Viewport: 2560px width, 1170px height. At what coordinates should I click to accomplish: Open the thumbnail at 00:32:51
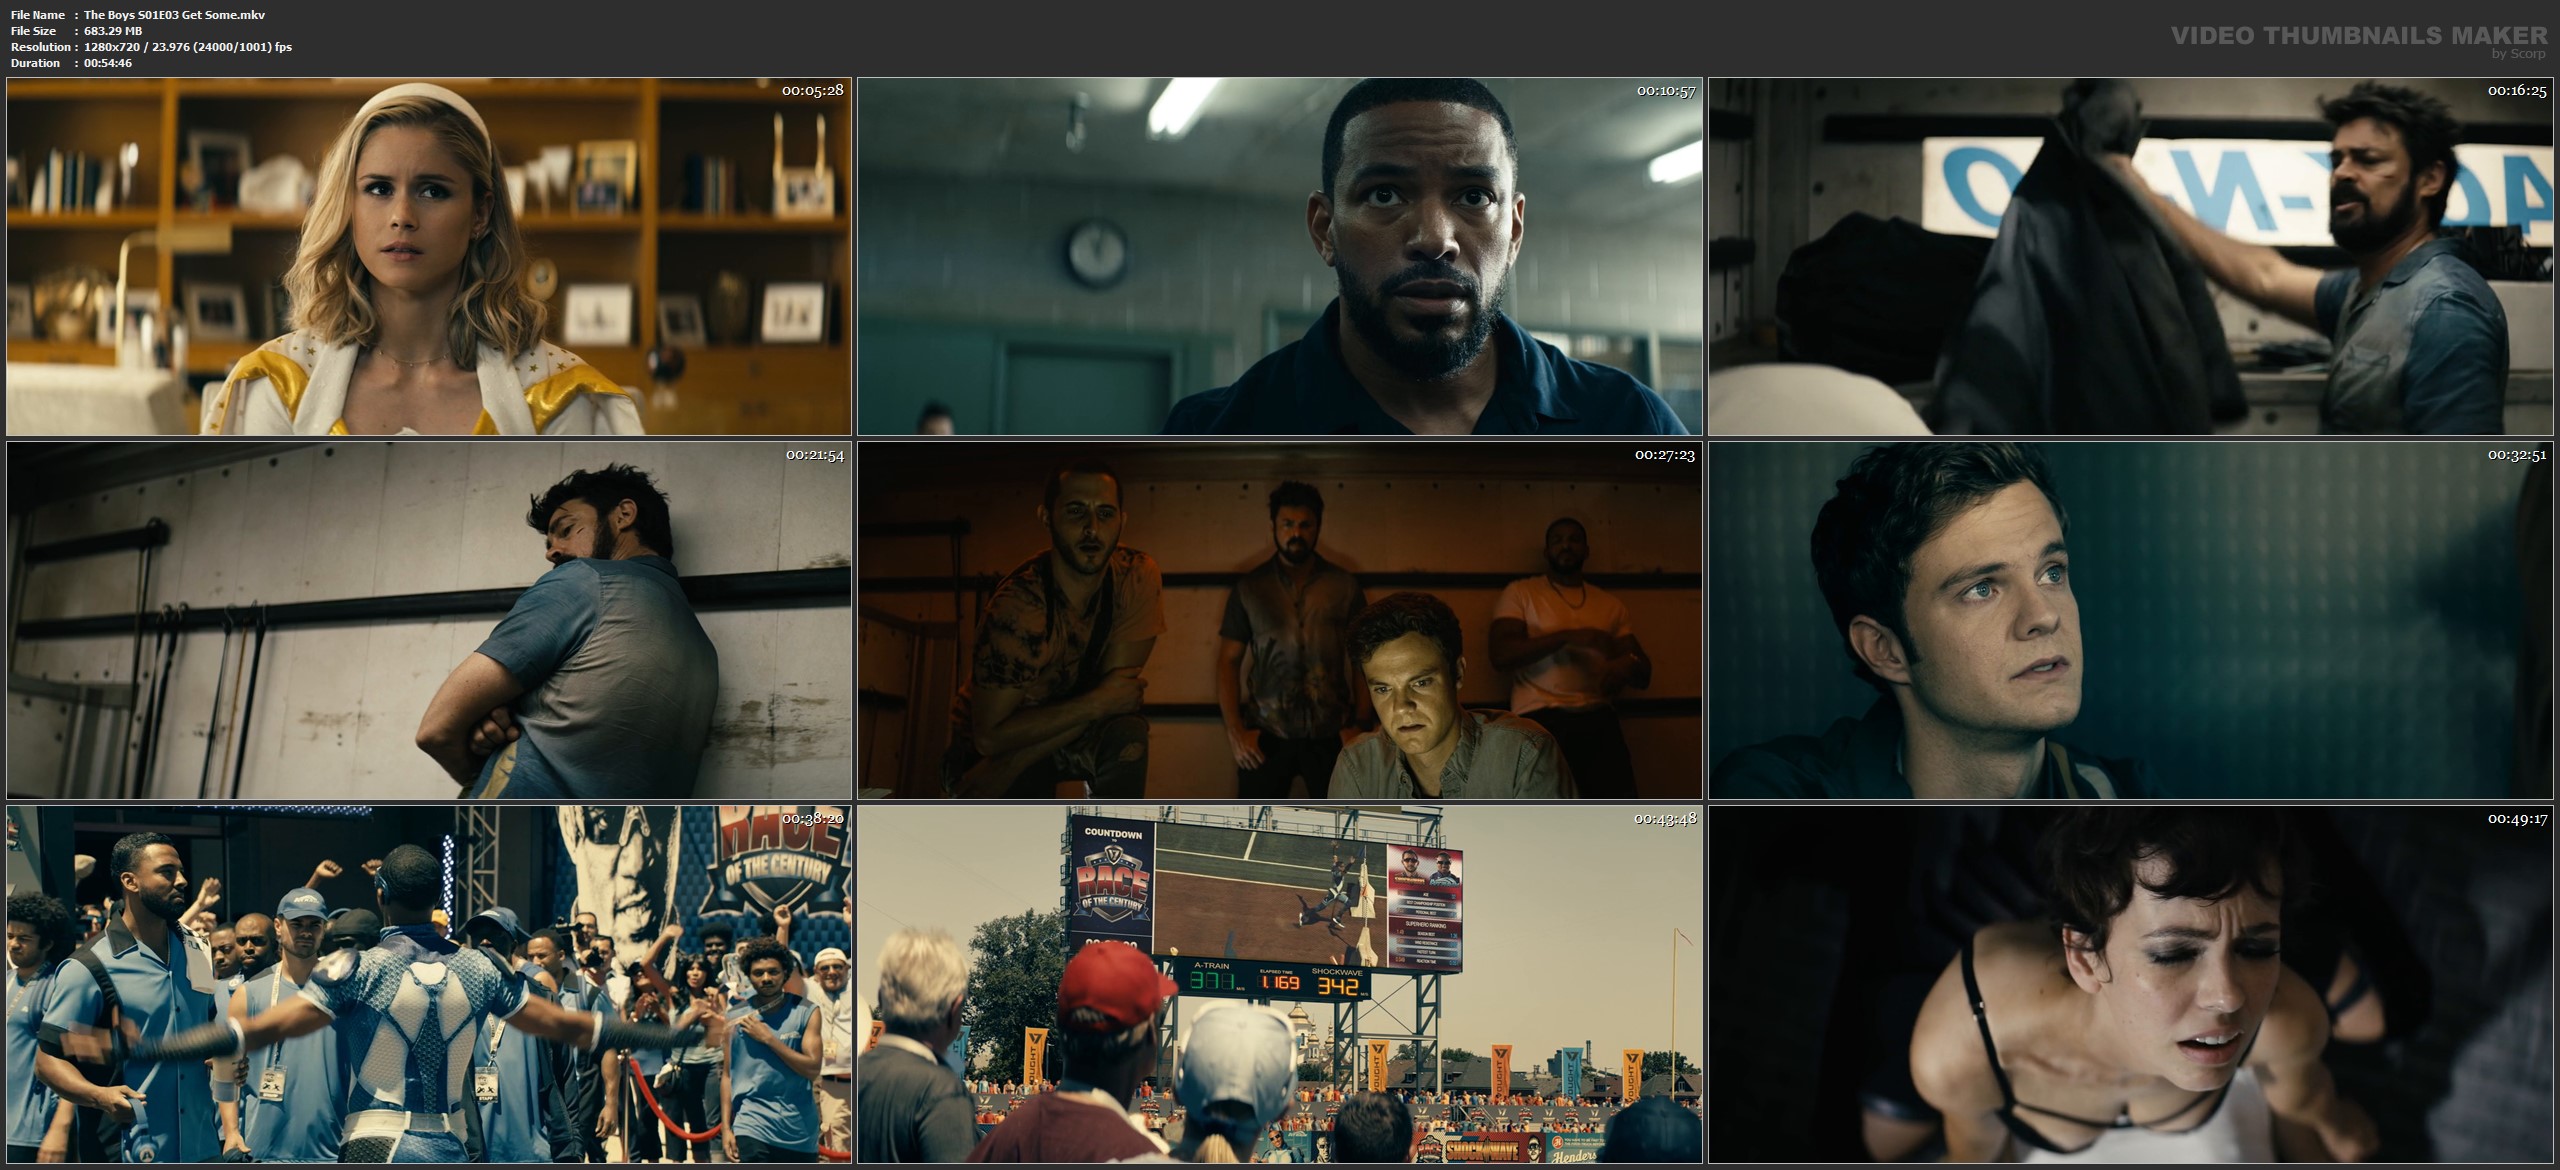[x=2131, y=621]
